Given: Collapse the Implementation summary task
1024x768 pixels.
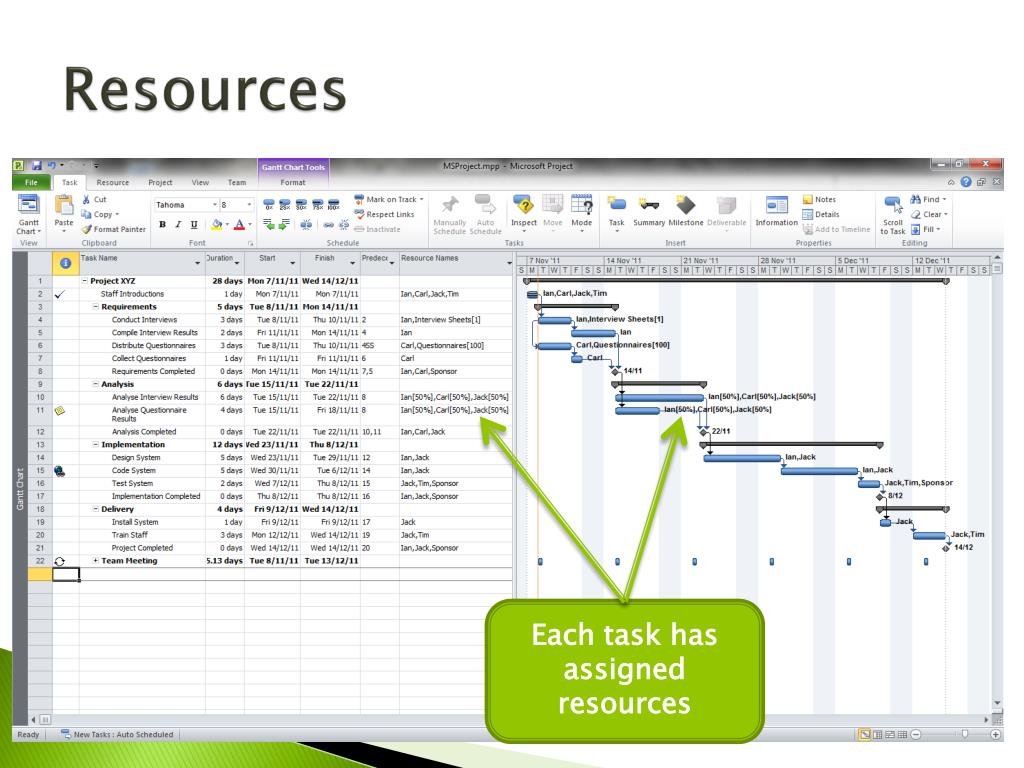Looking at the screenshot, I should click(x=95, y=444).
